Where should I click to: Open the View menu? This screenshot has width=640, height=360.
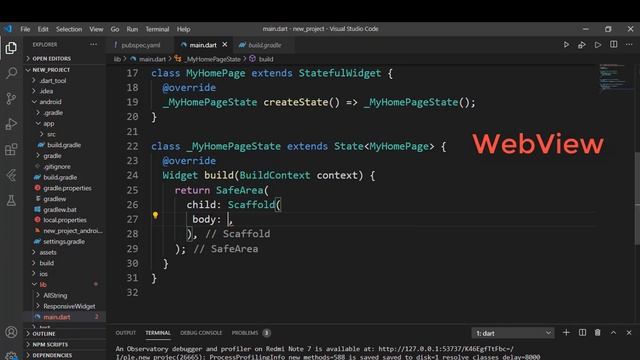tap(96, 29)
